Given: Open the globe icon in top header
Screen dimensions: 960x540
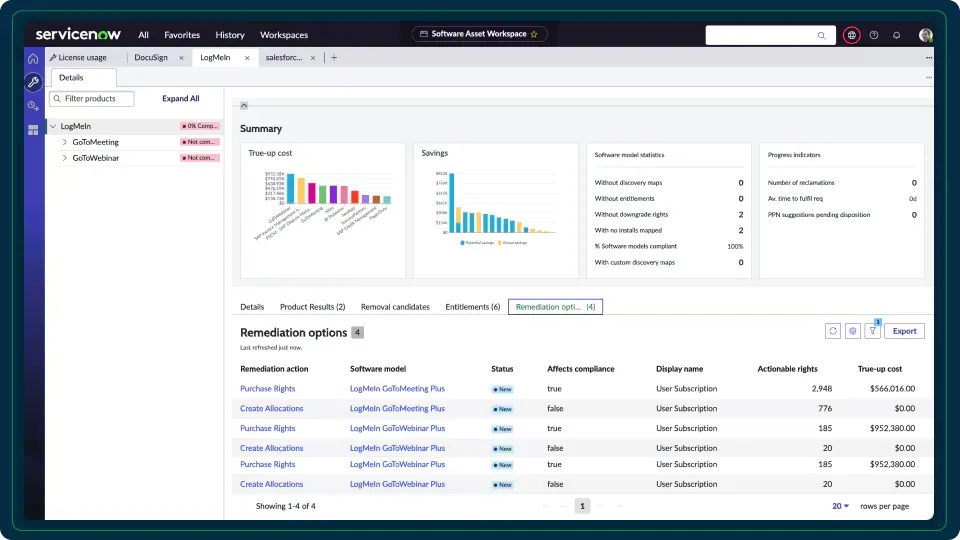Looking at the screenshot, I should (x=851, y=35).
